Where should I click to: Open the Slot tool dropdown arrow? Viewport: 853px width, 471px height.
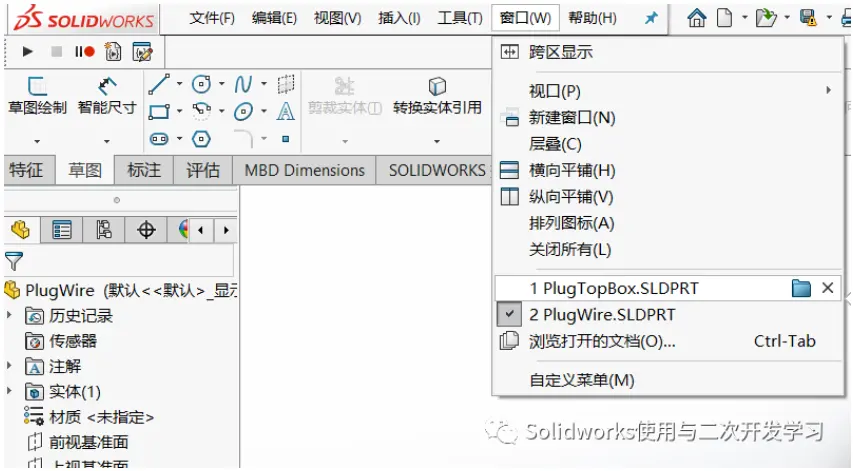click(x=179, y=139)
